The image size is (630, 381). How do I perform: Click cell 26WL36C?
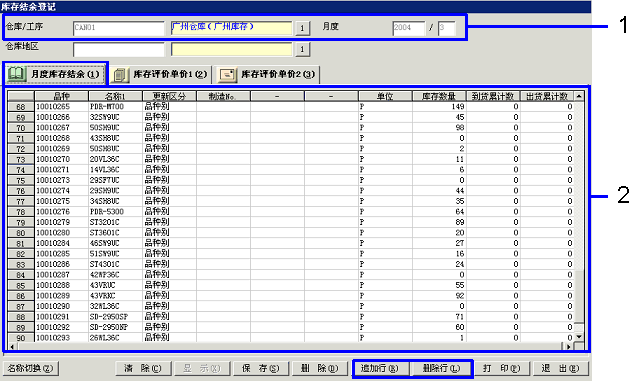(115, 338)
